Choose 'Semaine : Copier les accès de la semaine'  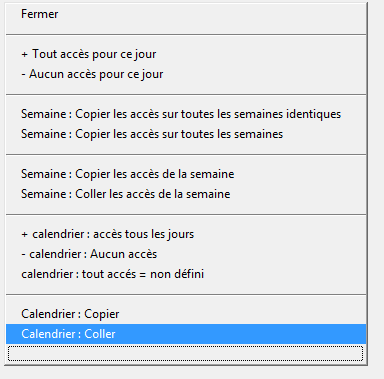[186, 174]
